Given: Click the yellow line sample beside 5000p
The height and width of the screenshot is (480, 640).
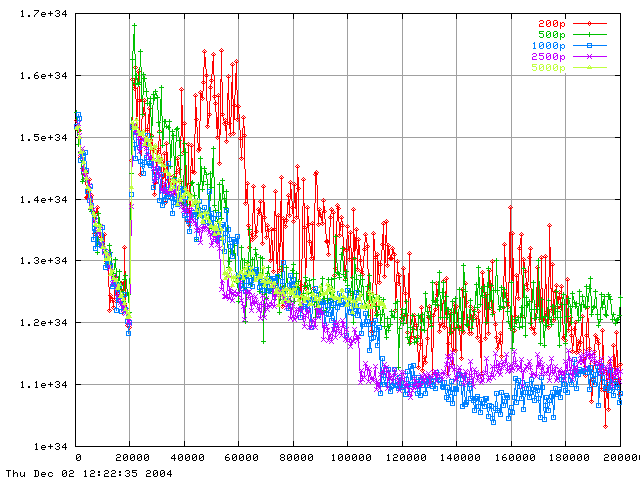Looking at the screenshot, I should 590,69.
